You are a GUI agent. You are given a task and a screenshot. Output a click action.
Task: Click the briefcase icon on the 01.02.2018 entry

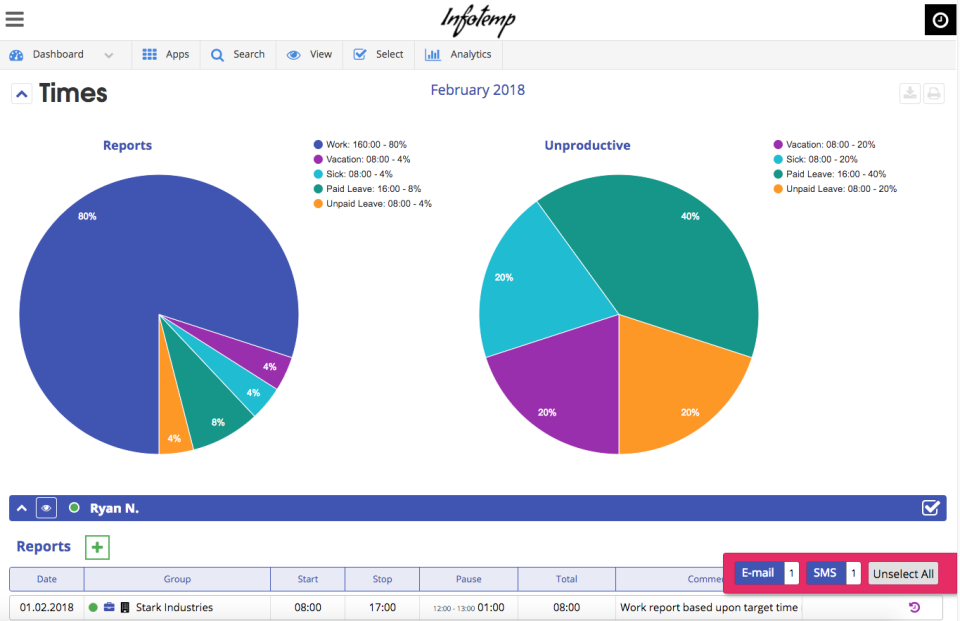coord(109,607)
